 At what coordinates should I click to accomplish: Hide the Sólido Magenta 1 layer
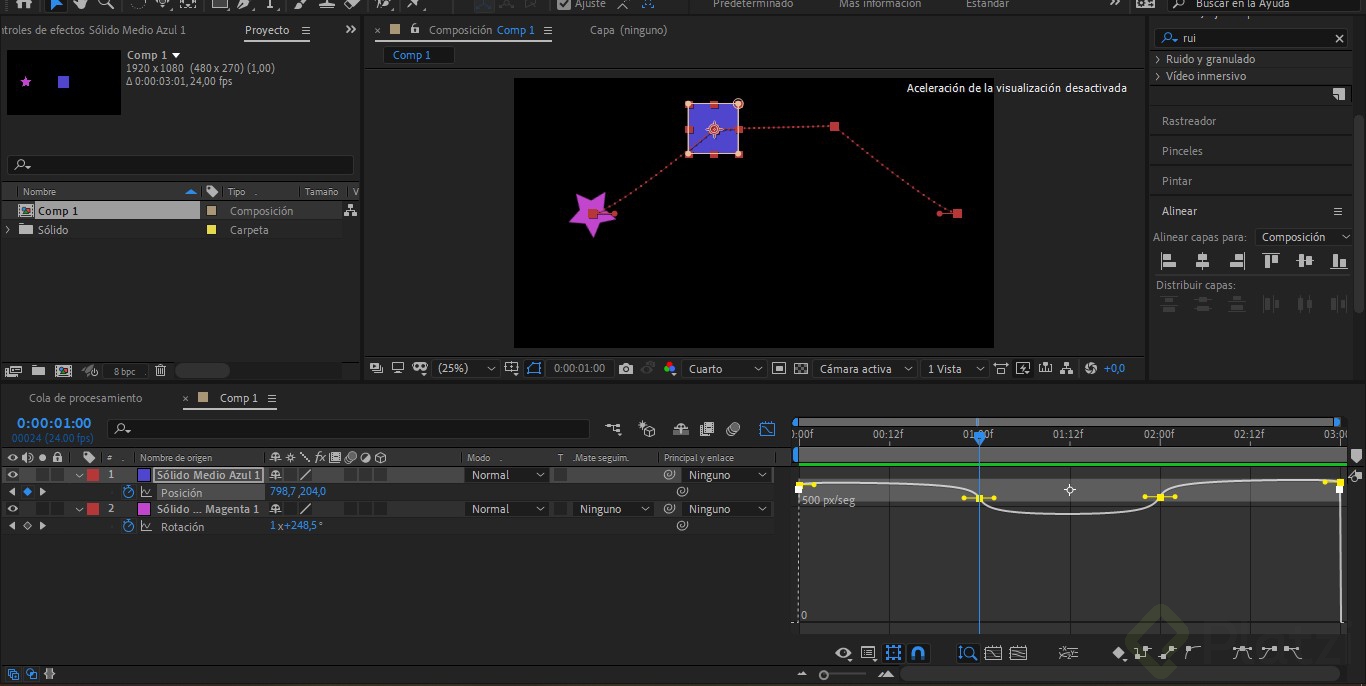(13, 509)
